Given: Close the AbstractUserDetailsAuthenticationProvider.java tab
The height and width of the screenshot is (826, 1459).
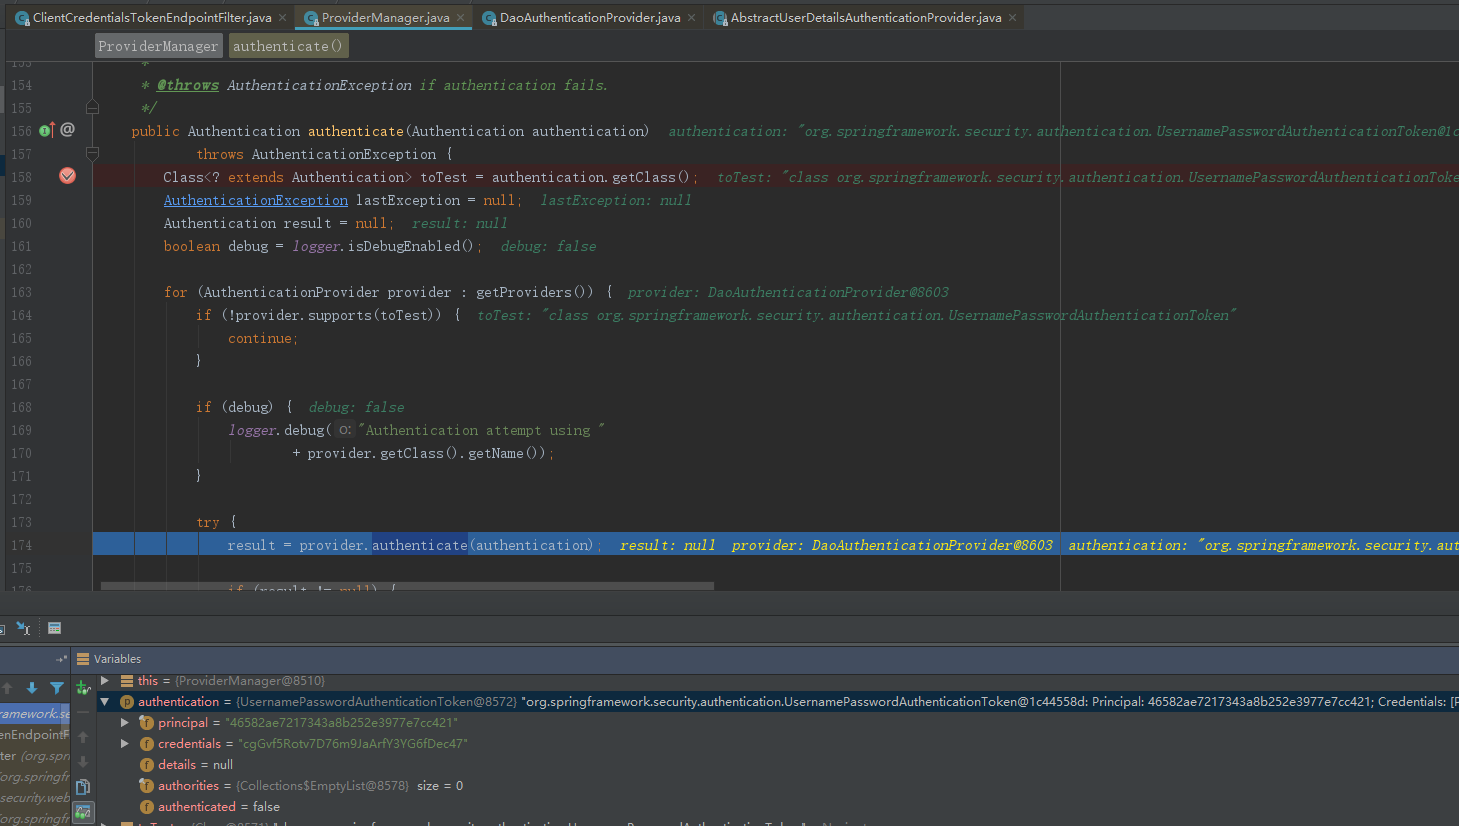Looking at the screenshot, I should coord(1012,18).
